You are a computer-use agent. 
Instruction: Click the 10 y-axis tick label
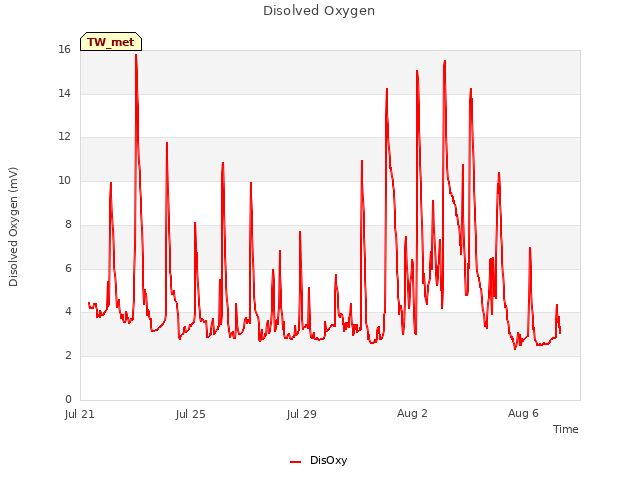(x=64, y=180)
